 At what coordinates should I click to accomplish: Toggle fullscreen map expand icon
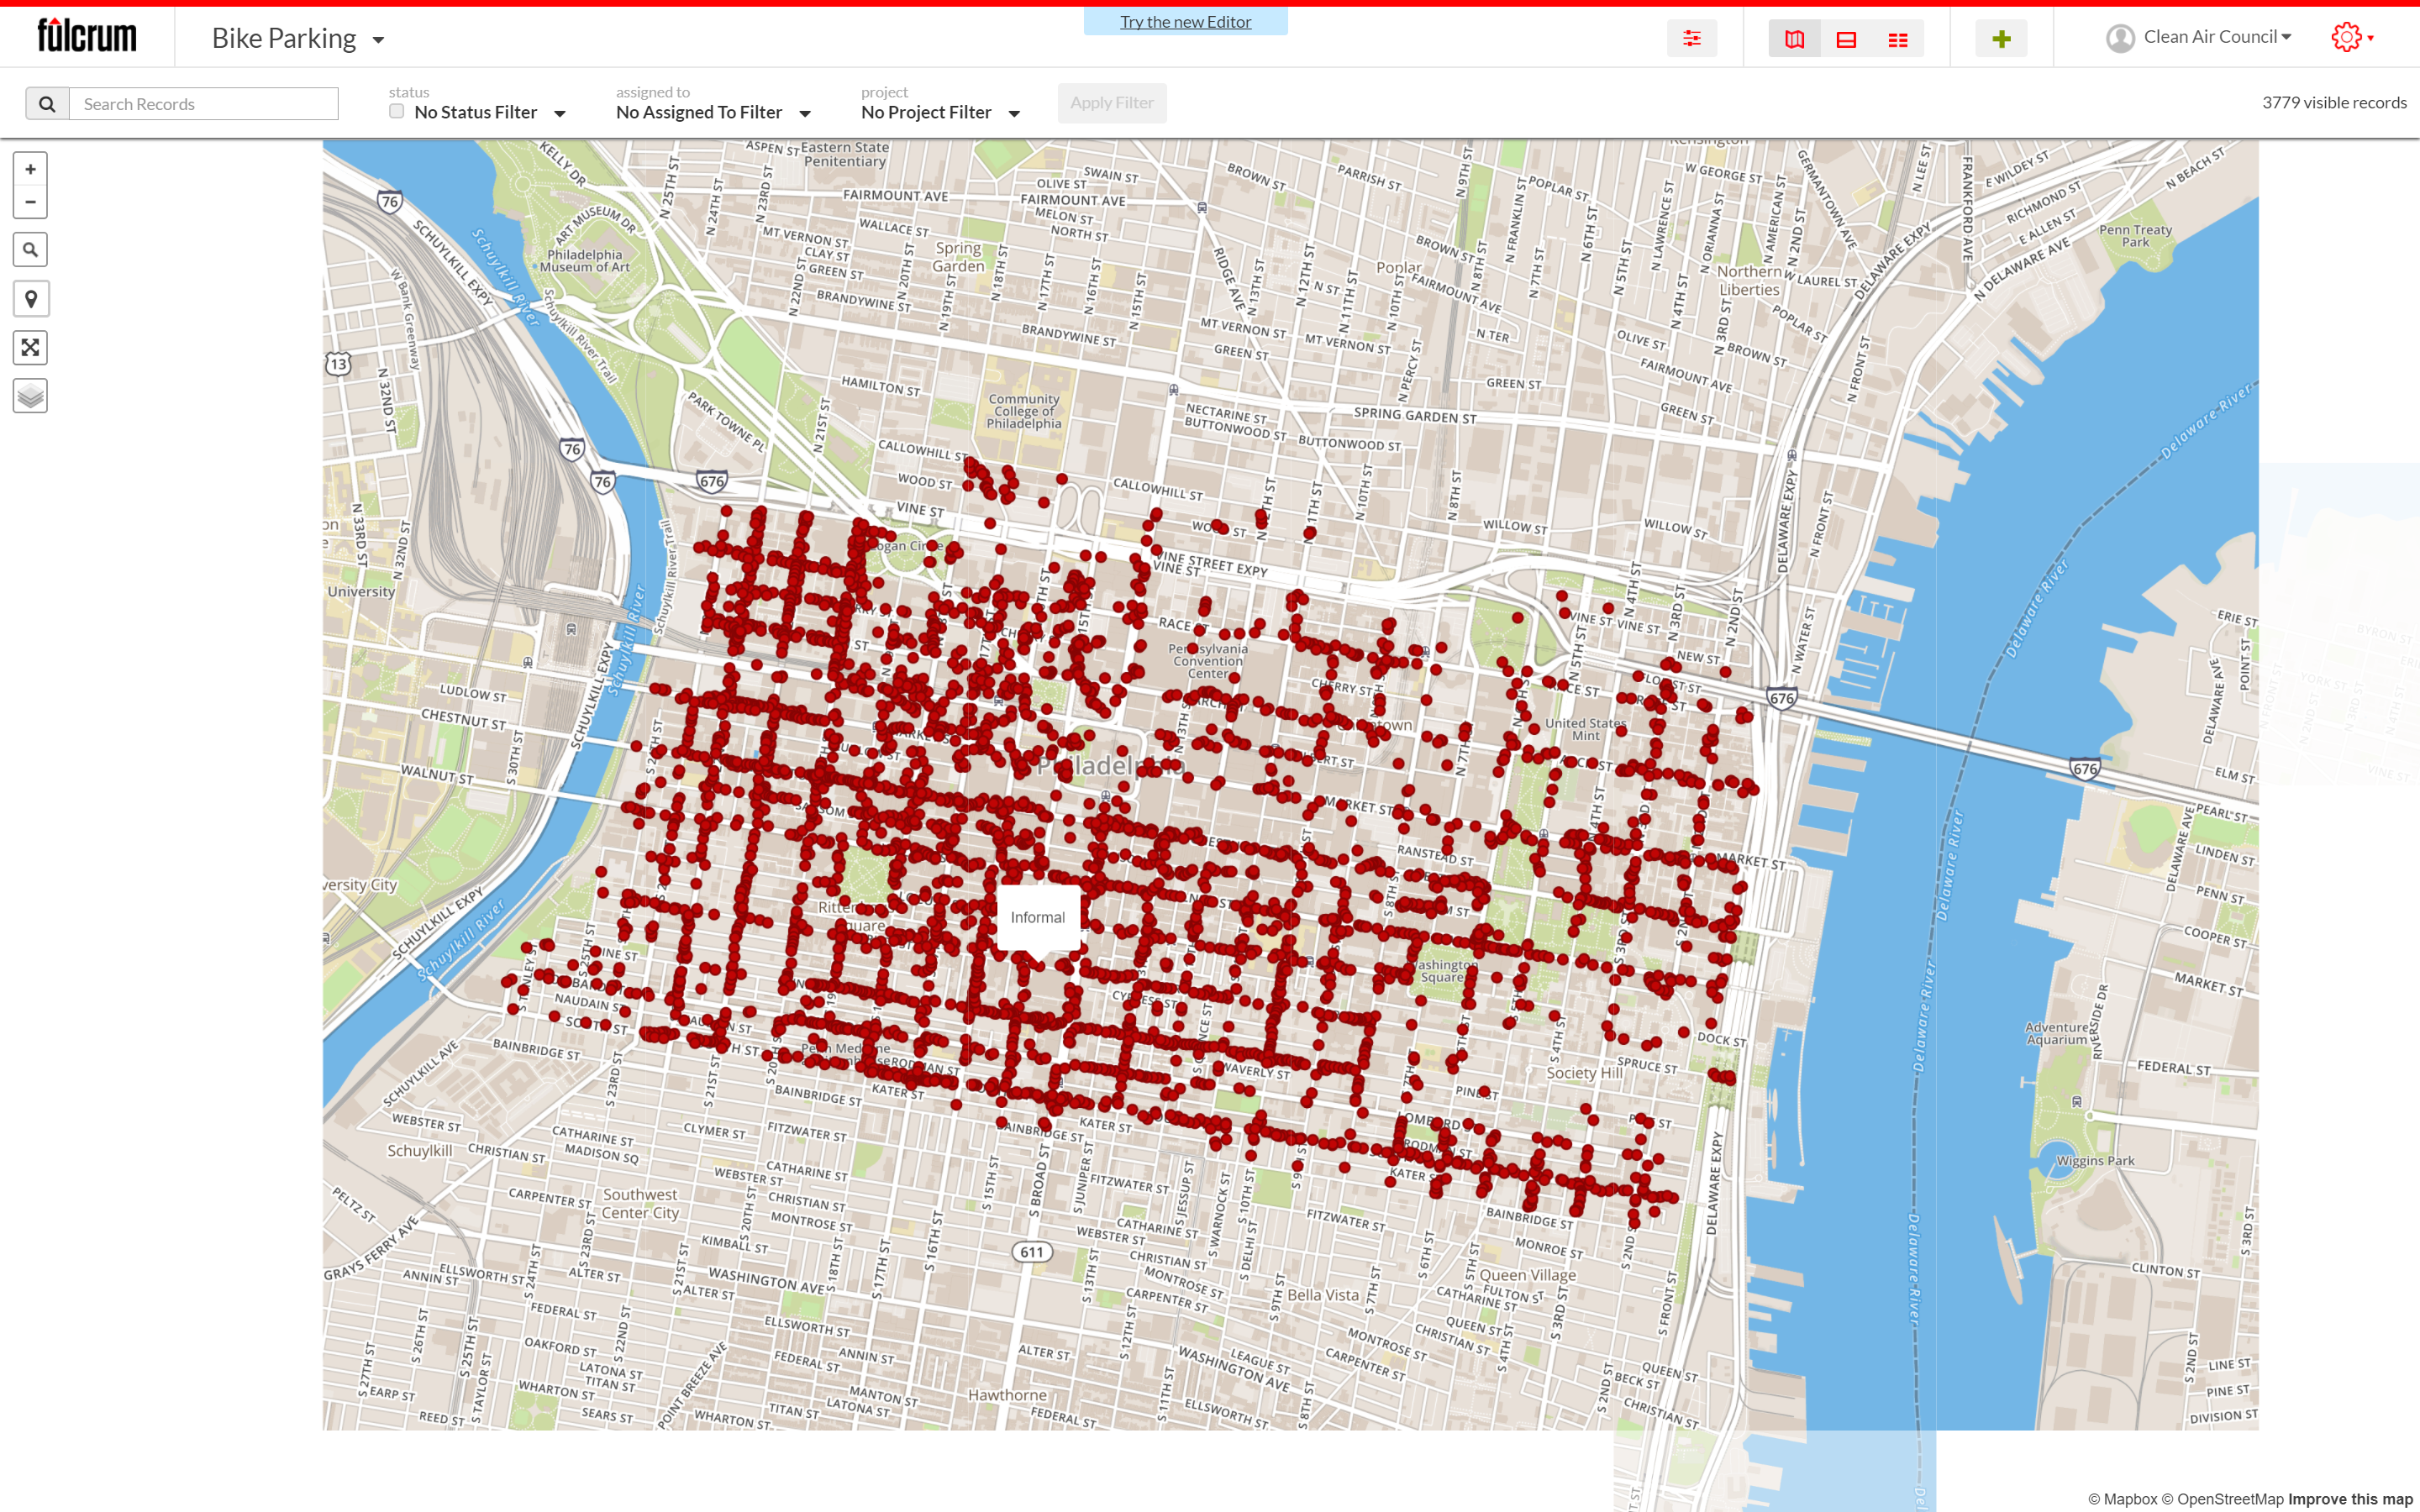(30, 348)
